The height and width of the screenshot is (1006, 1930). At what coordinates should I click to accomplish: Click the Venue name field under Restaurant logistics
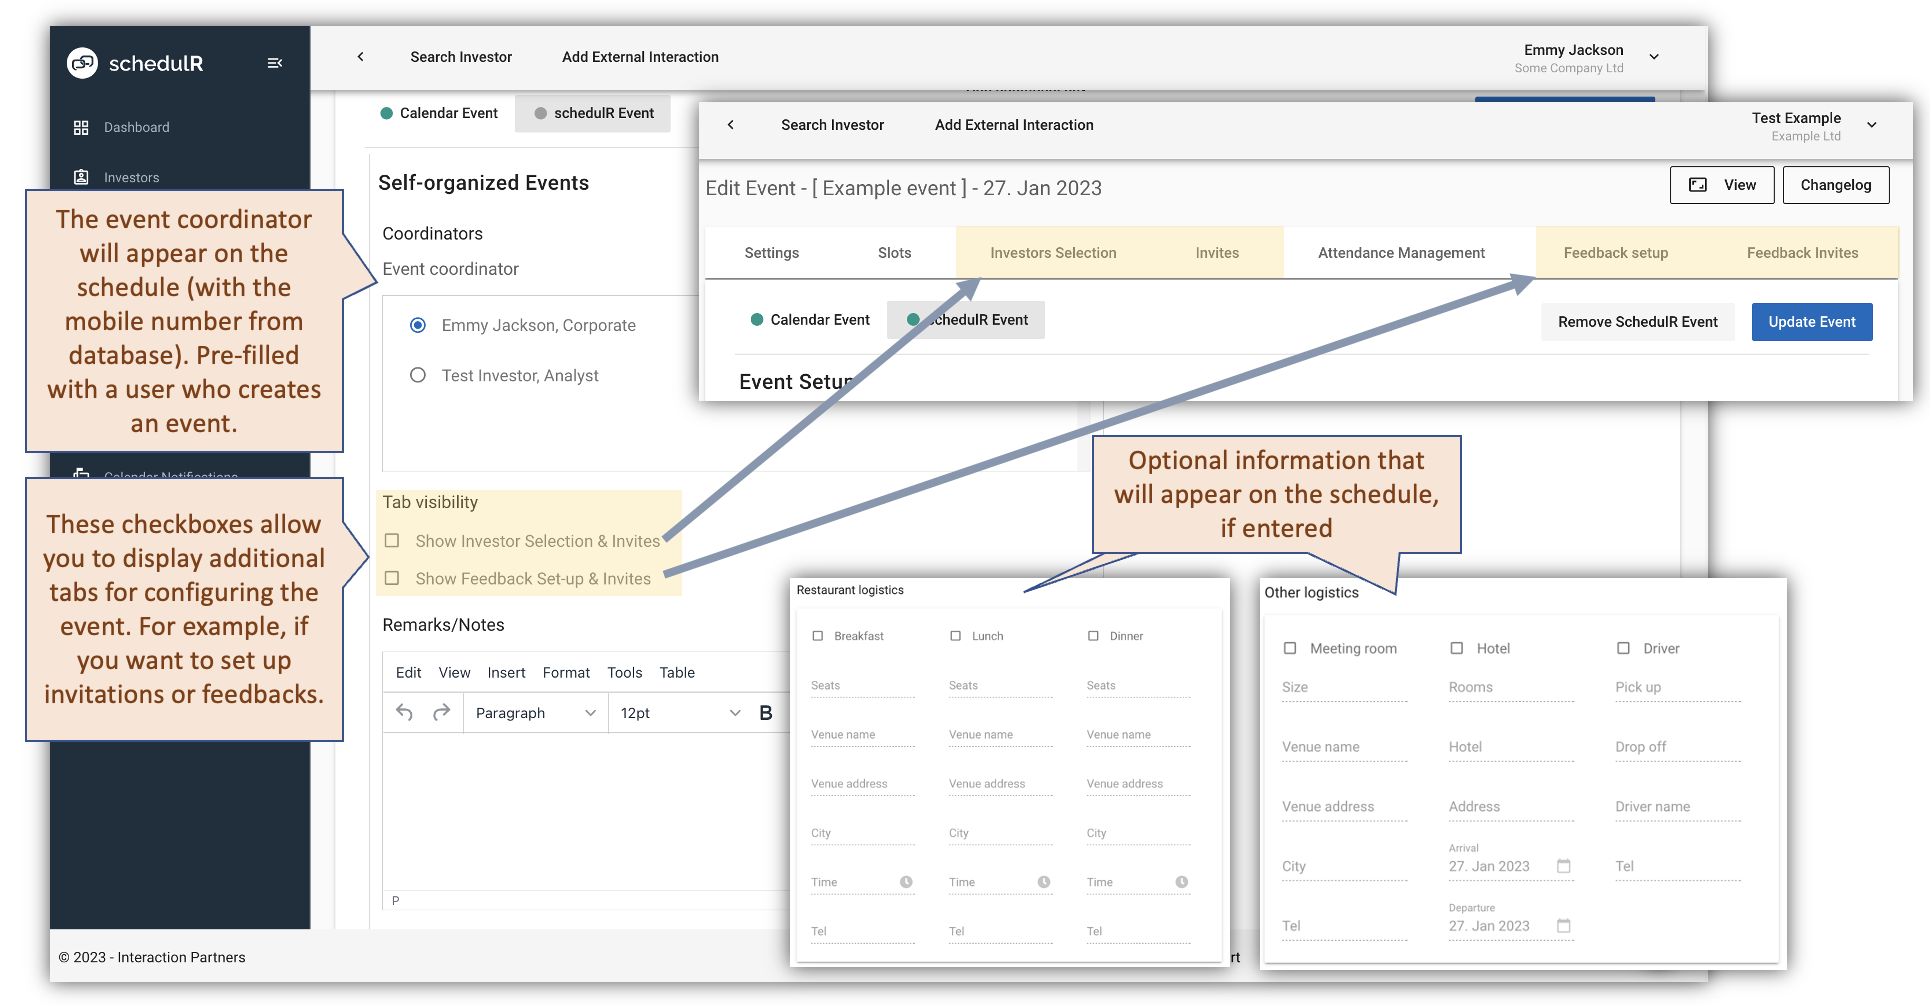coord(862,734)
